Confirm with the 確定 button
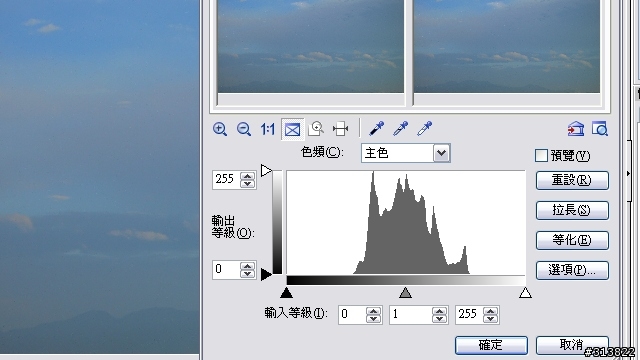 (x=491, y=345)
